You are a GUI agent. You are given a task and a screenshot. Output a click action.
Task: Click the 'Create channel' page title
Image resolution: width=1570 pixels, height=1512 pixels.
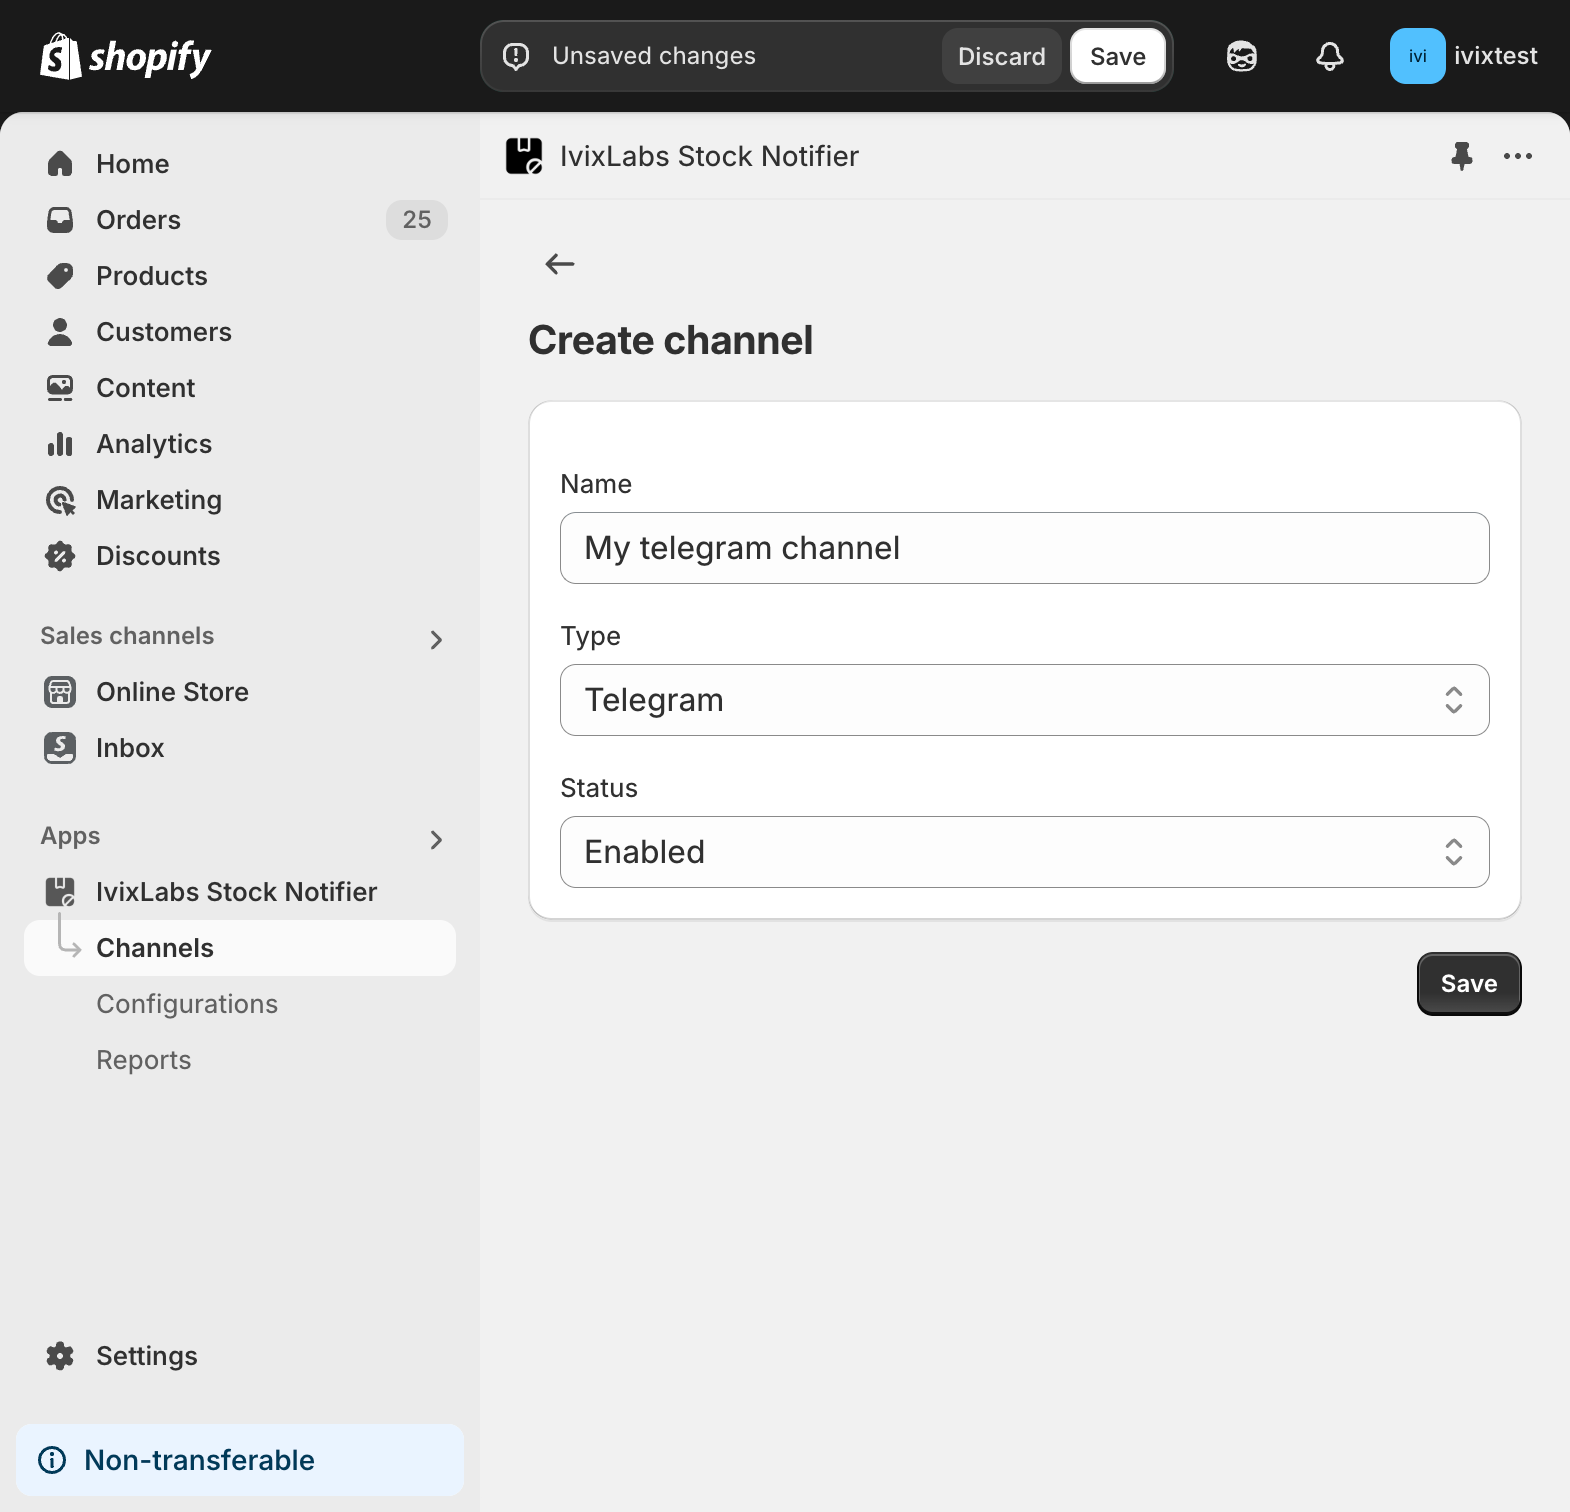click(671, 340)
